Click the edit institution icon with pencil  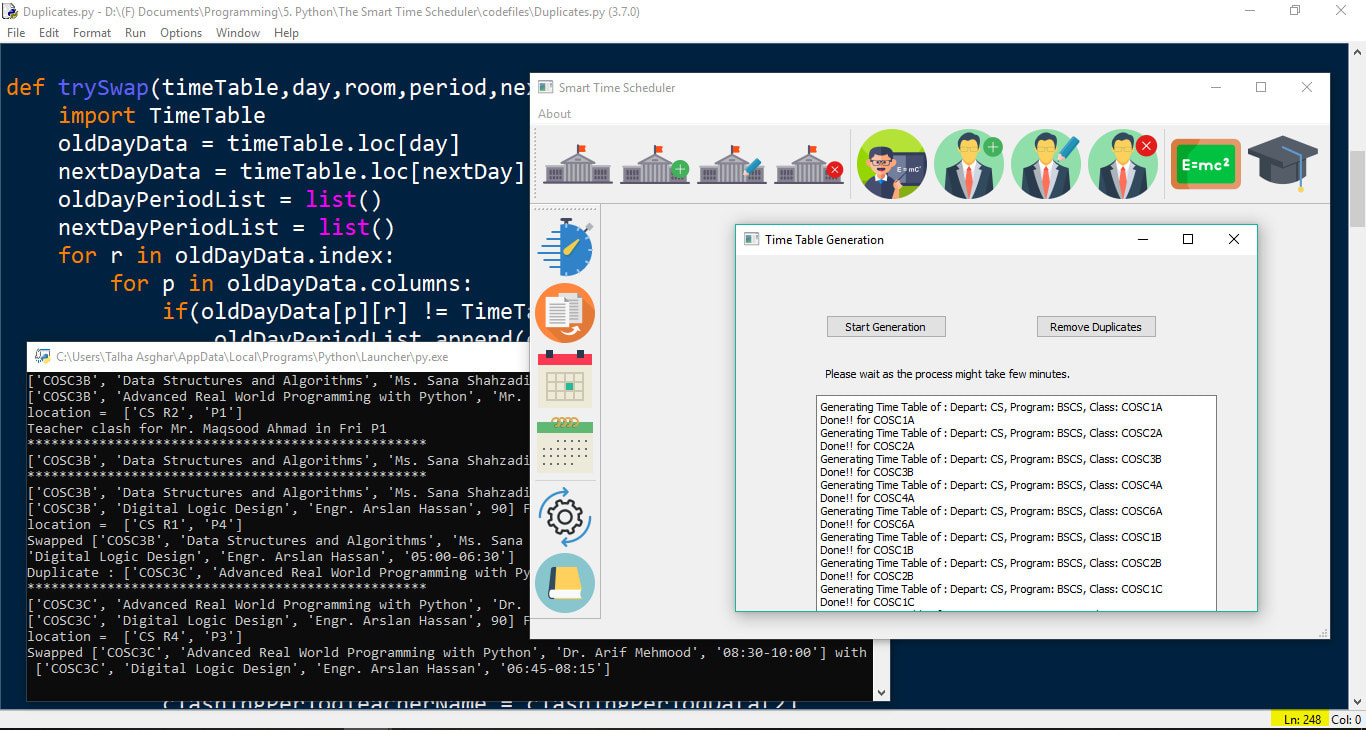732,165
